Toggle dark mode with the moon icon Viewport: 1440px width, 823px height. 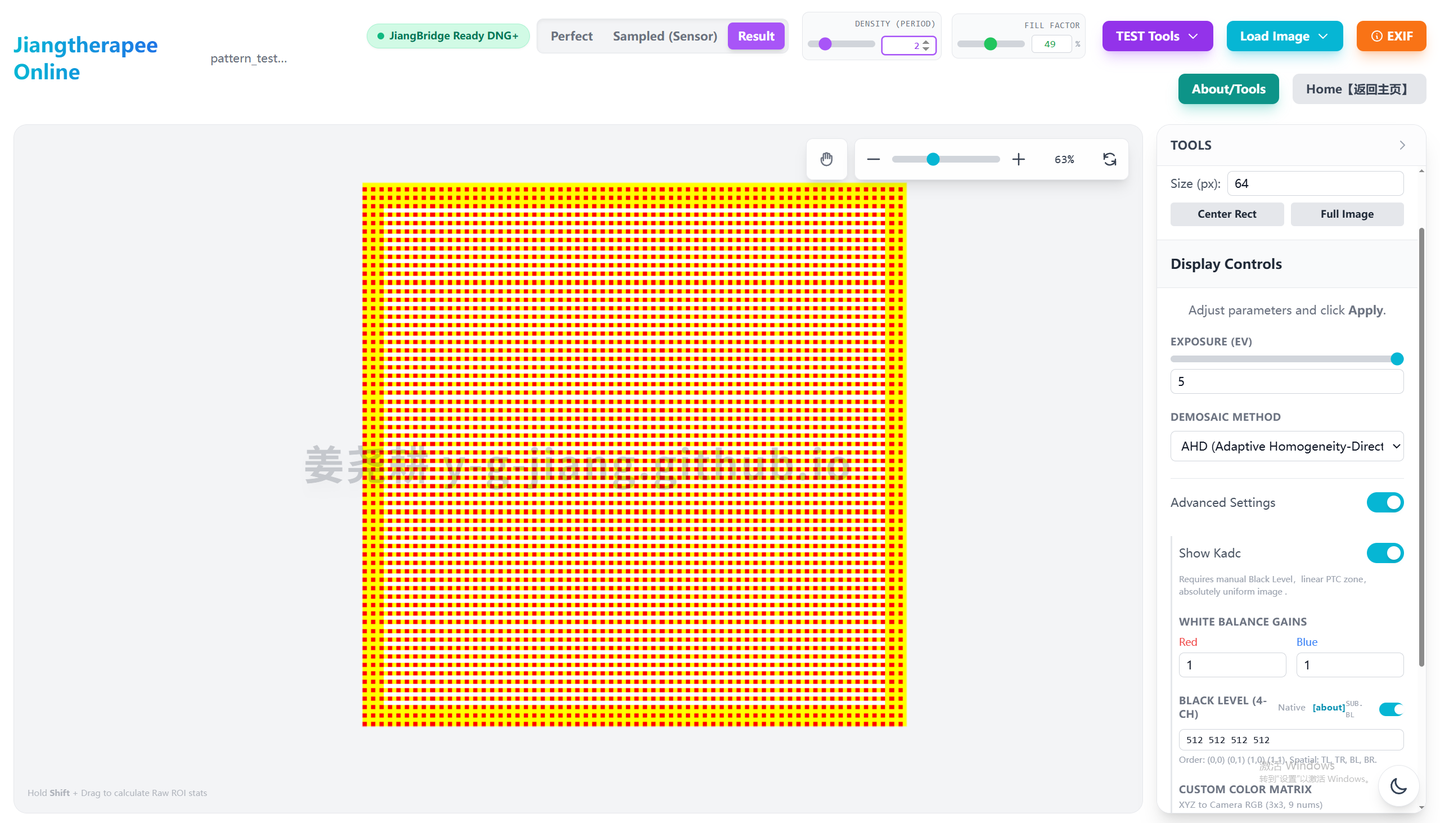tap(1398, 786)
